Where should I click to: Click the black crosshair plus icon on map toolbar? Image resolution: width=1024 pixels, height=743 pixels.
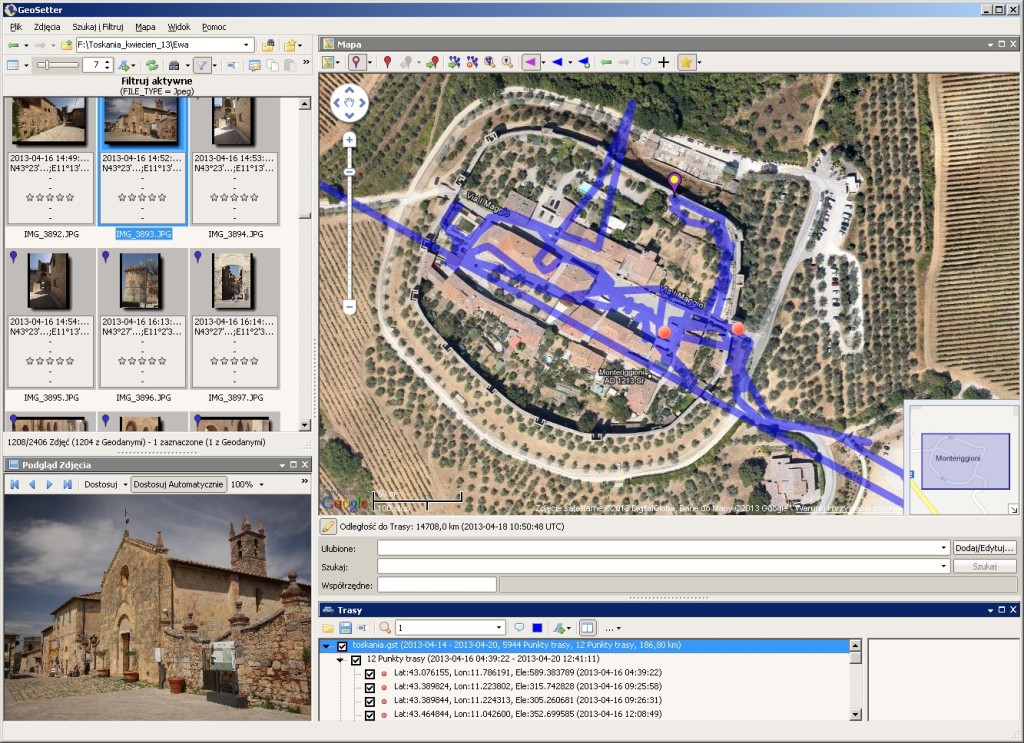pos(663,62)
